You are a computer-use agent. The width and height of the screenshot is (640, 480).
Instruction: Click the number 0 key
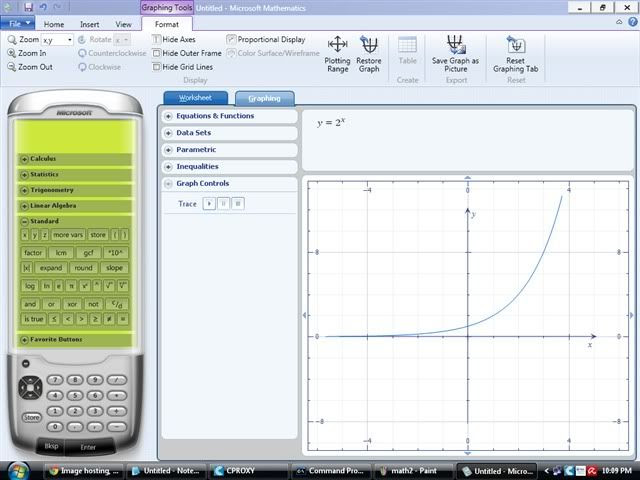(x=55, y=427)
